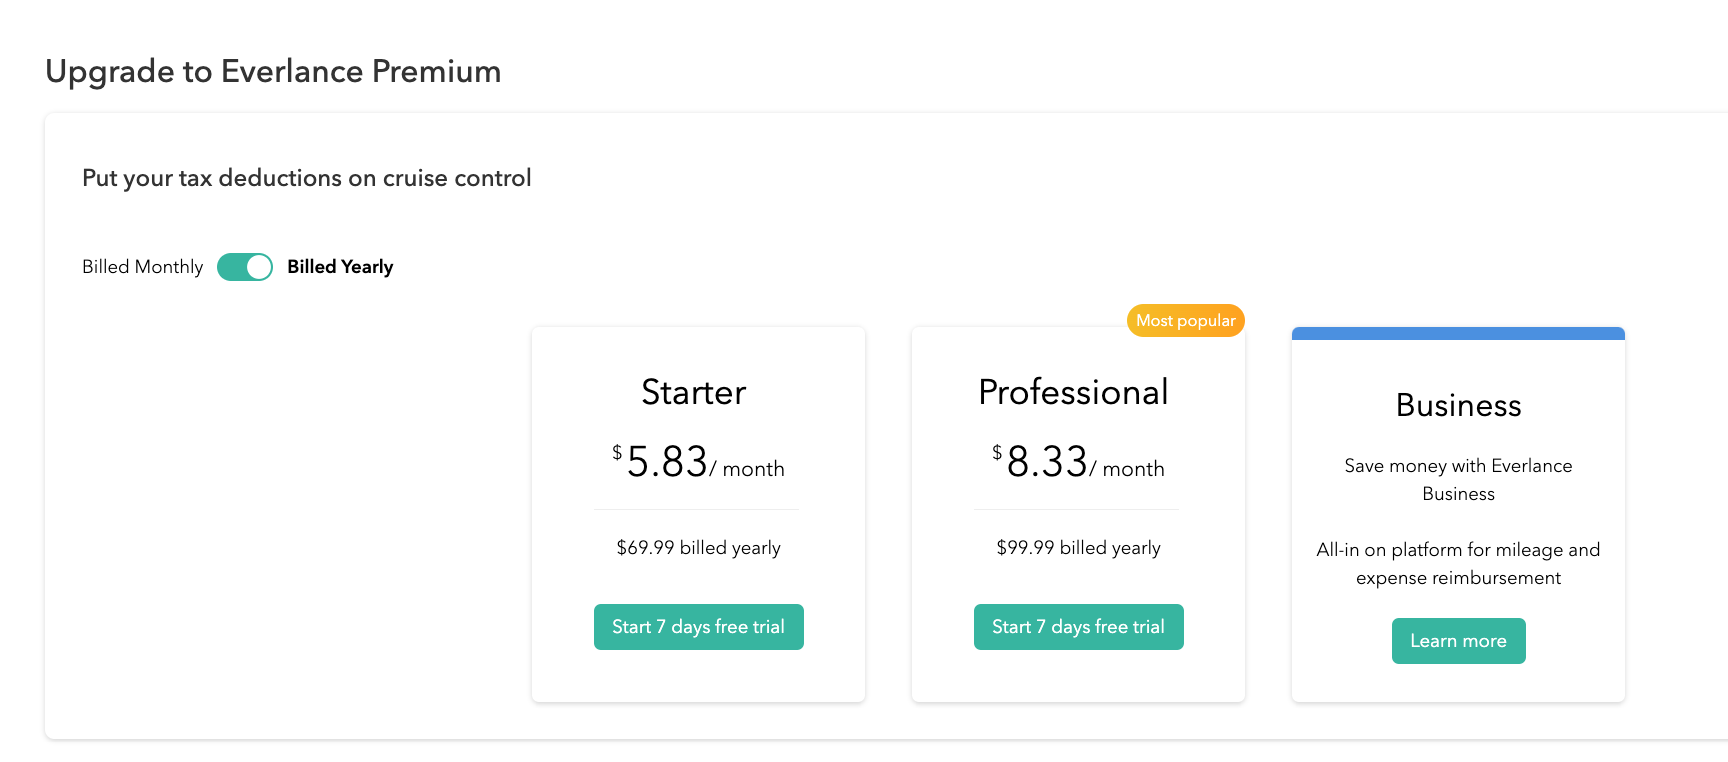Click the Starter plan title
The width and height of the screenshot is (1728, 762).
pyautogui.click(x=693, y=392)
